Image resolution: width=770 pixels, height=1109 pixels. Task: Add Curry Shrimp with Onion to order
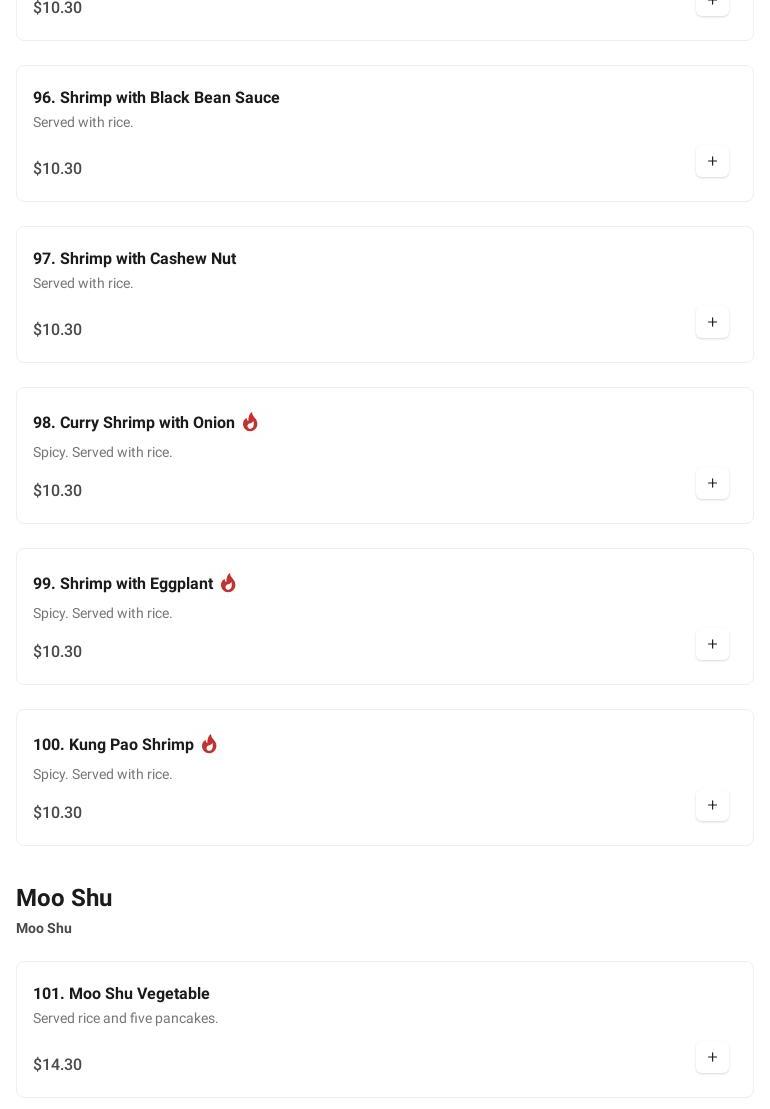tap(712, 484)
